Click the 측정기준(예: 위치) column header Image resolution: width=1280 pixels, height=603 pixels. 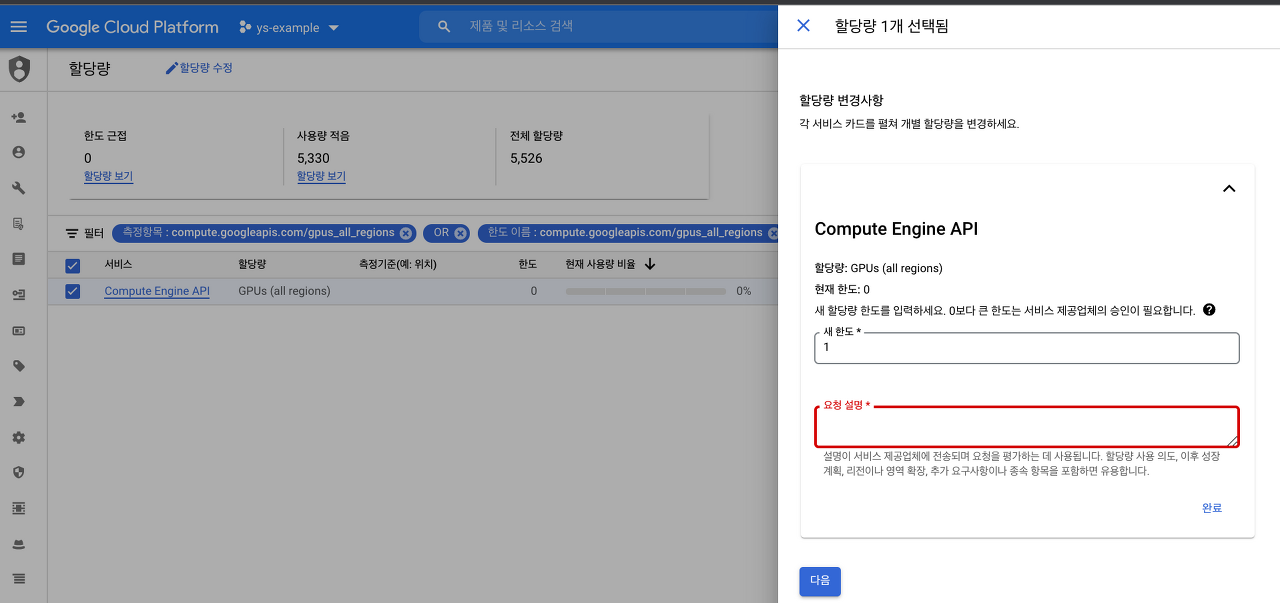(x=398, y=265)
